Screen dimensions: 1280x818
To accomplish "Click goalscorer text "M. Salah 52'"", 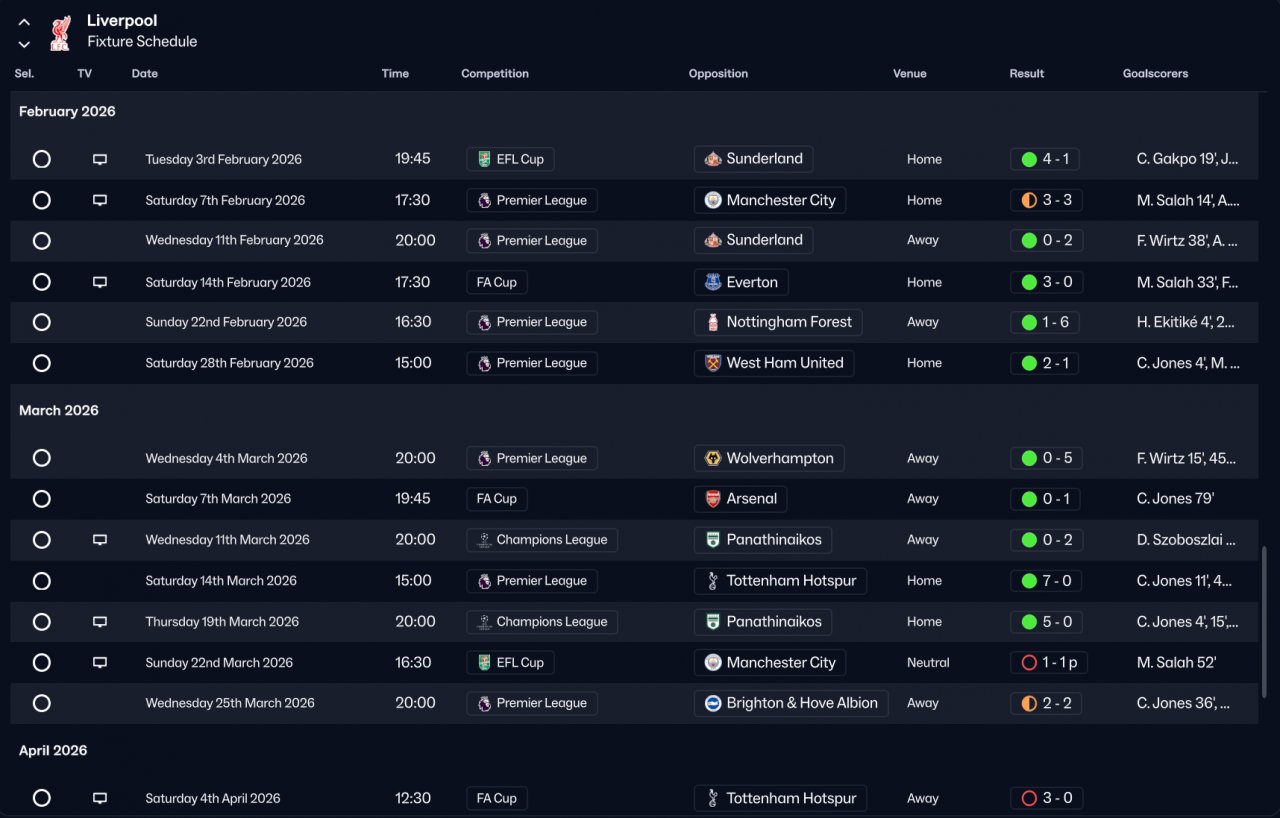I will (x=1176, y=662).
